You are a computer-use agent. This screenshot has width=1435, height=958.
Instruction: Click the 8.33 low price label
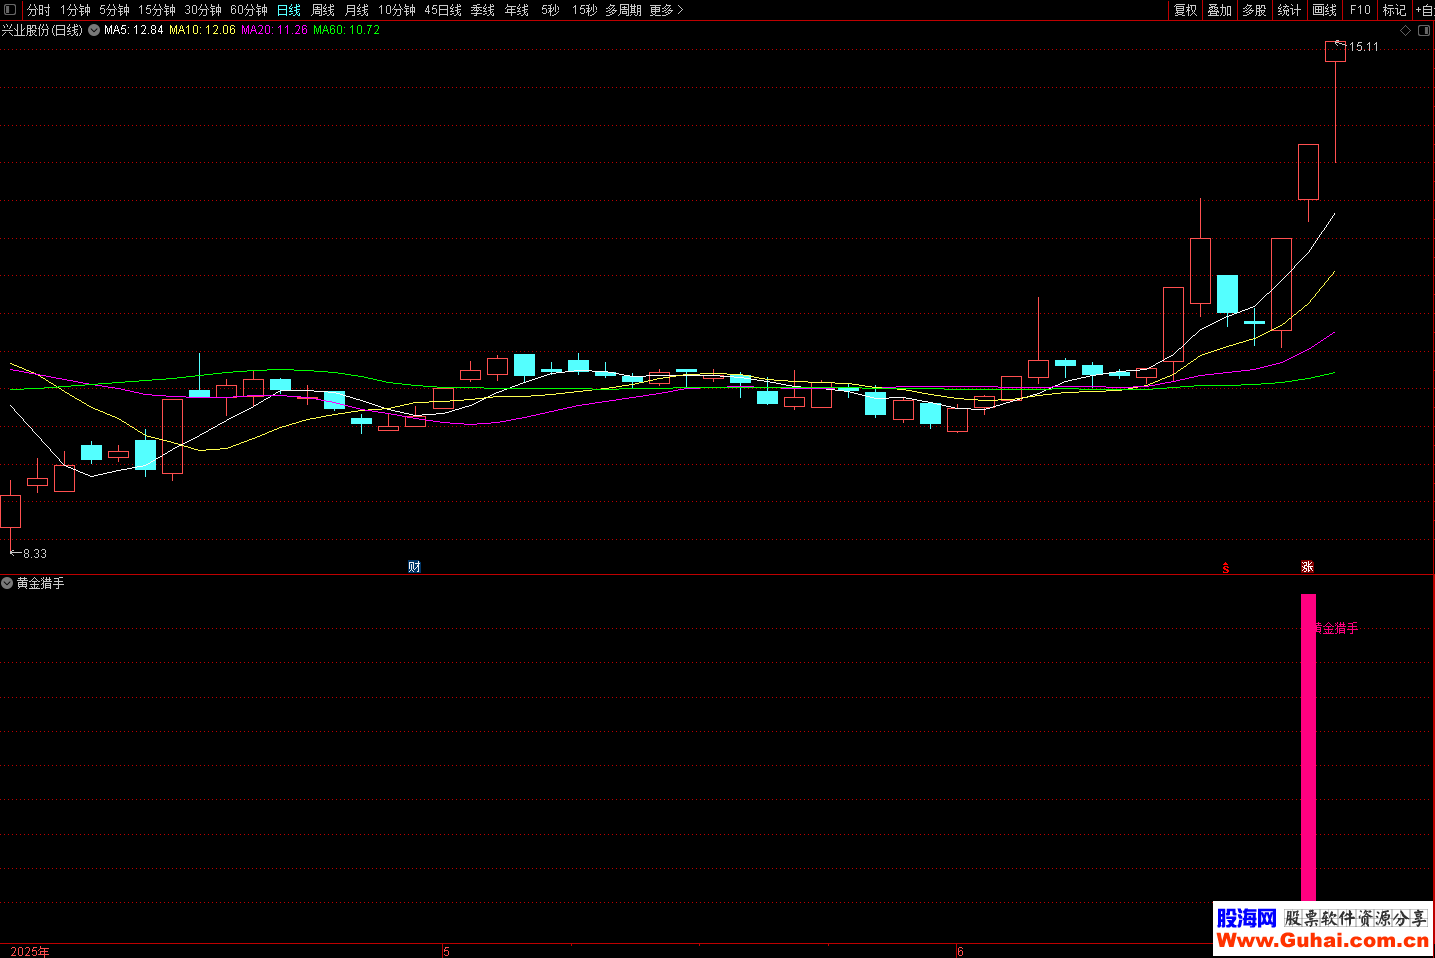point(35,553)
